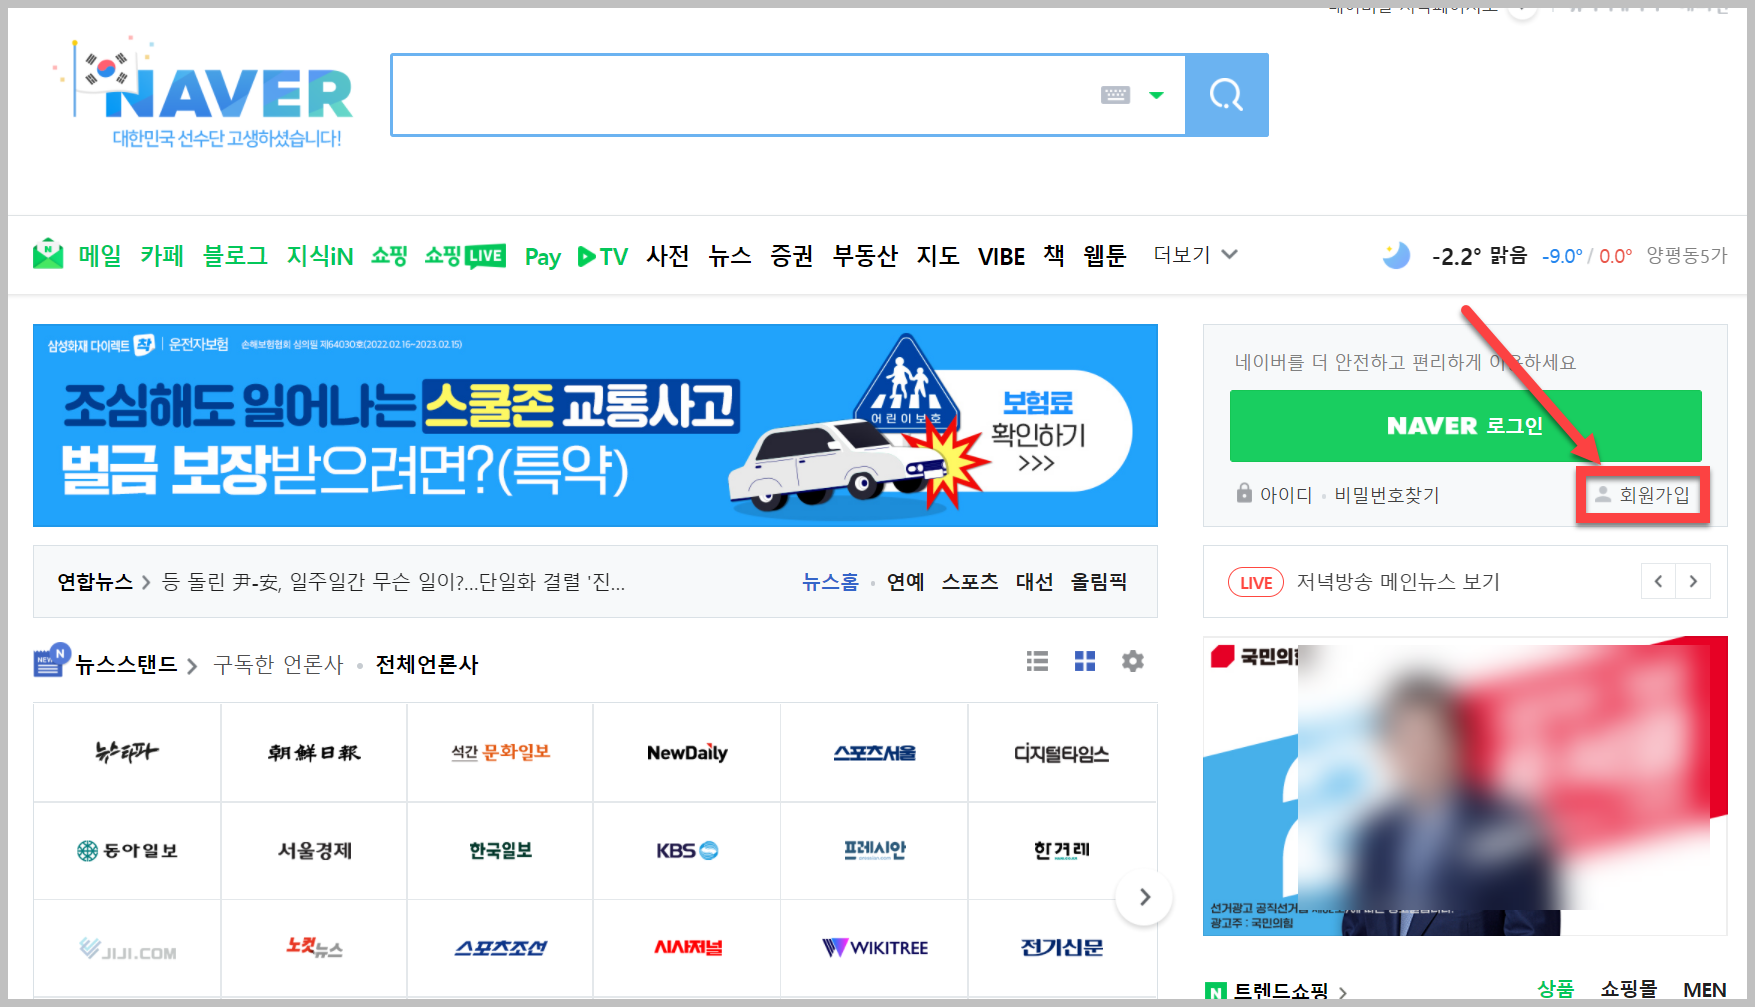The height and width of the screenshot is (1007, 1755).
Task: Open 연예 news tab
Action: 906,582
